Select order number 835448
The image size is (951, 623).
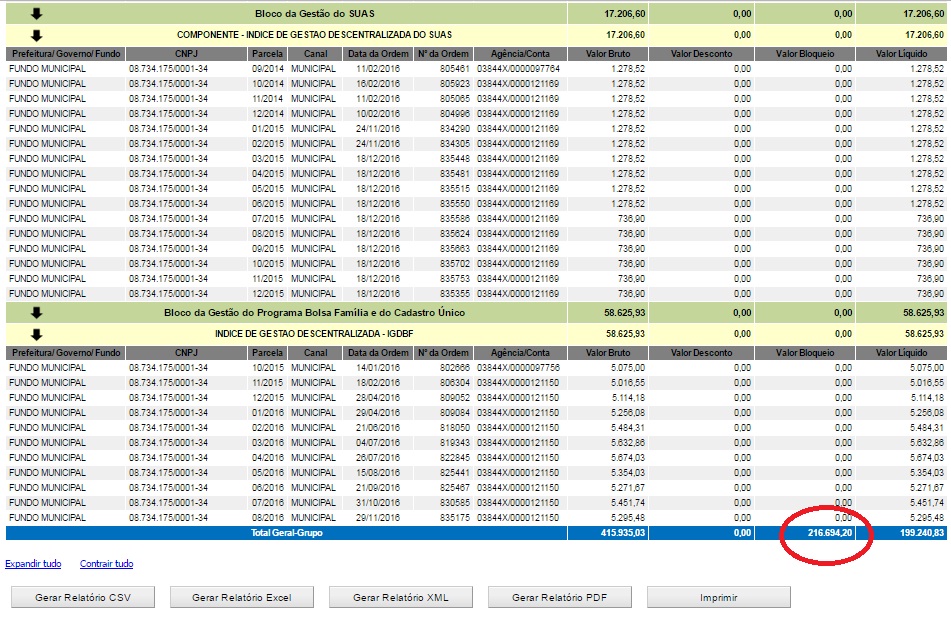tap(455, 158)
